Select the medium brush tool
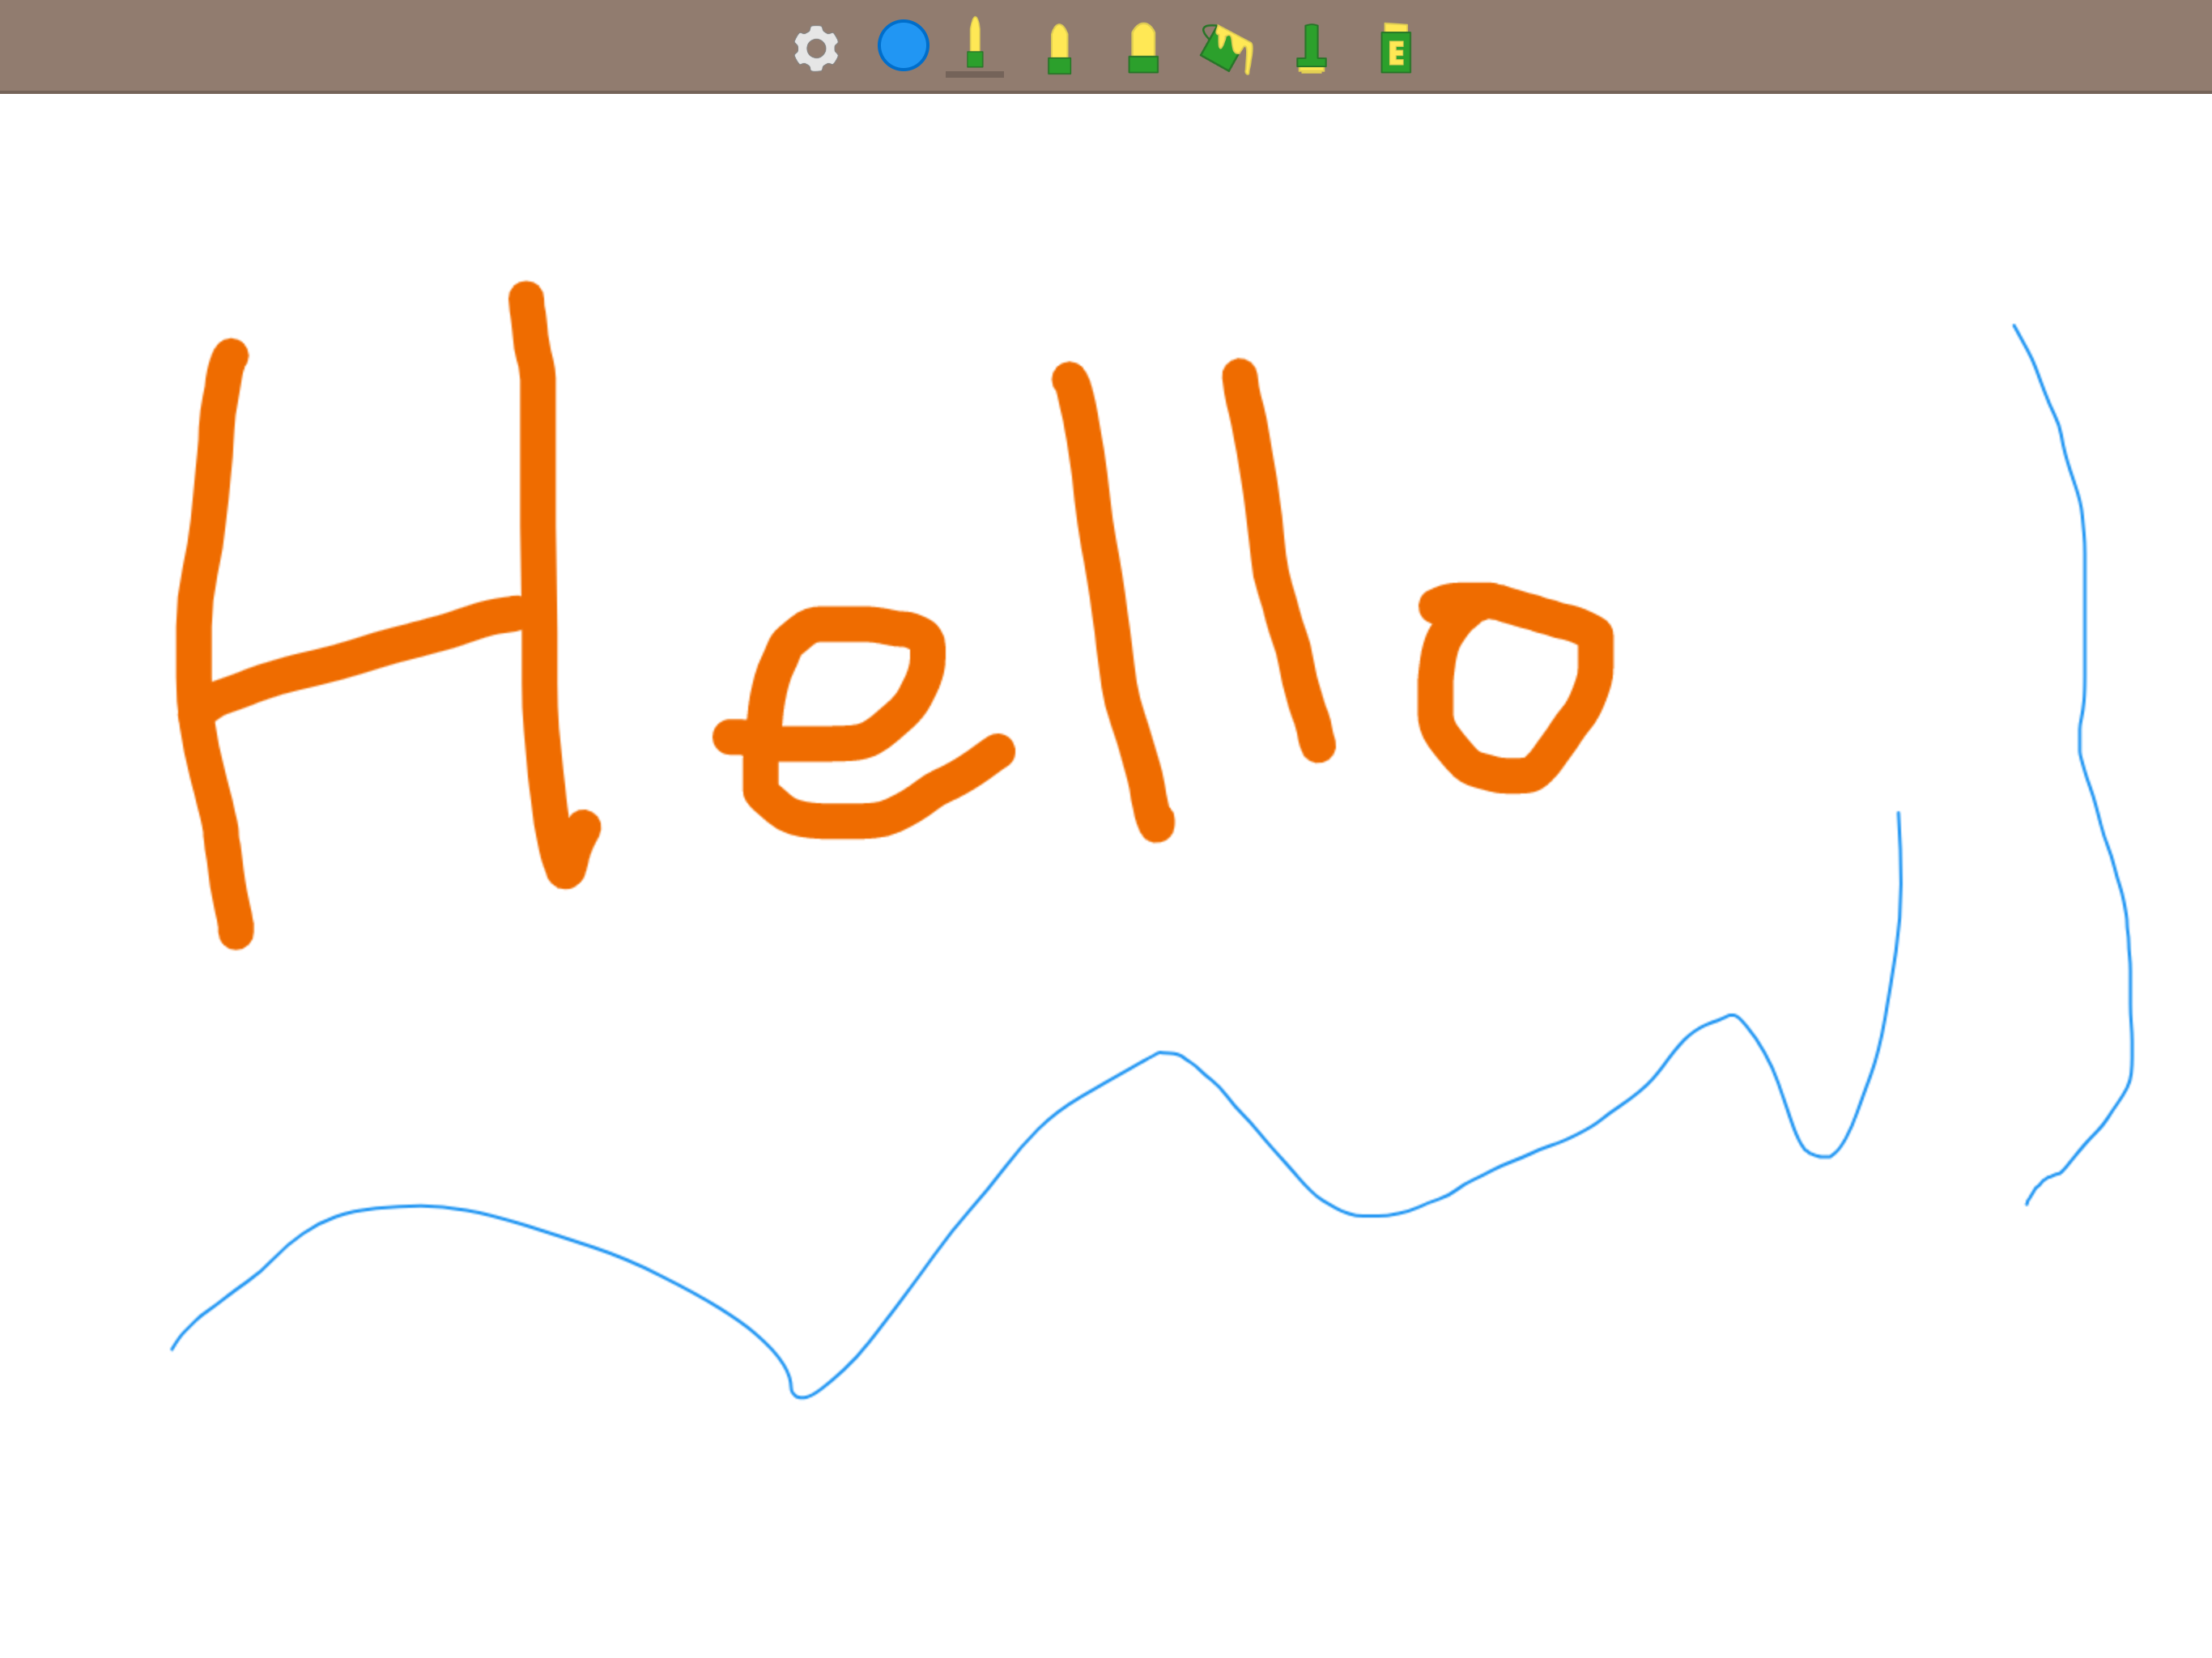2212x1658 pixels. 1059,49
